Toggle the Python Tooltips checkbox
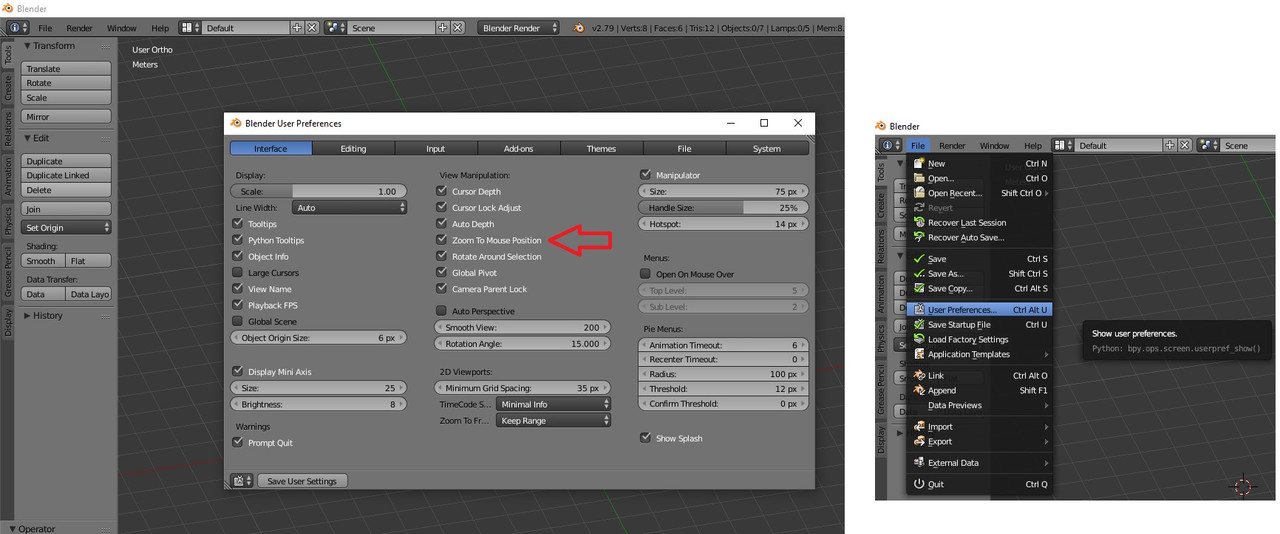The image size is (1280, 534). tap(238, 240)
